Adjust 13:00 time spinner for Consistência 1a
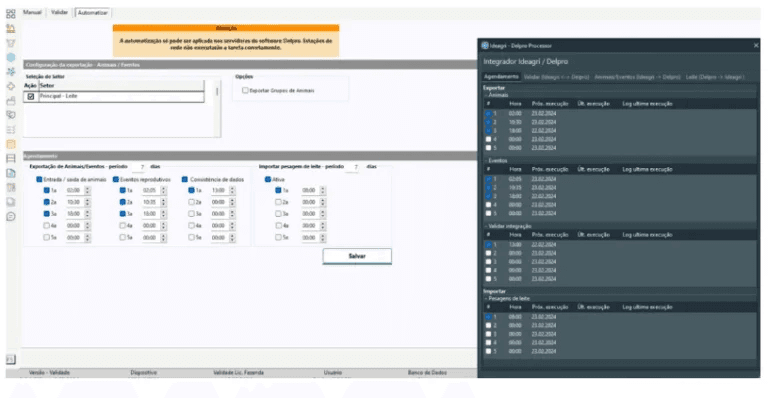The height and width of the screenshot is (398, 768). (233, 190)
